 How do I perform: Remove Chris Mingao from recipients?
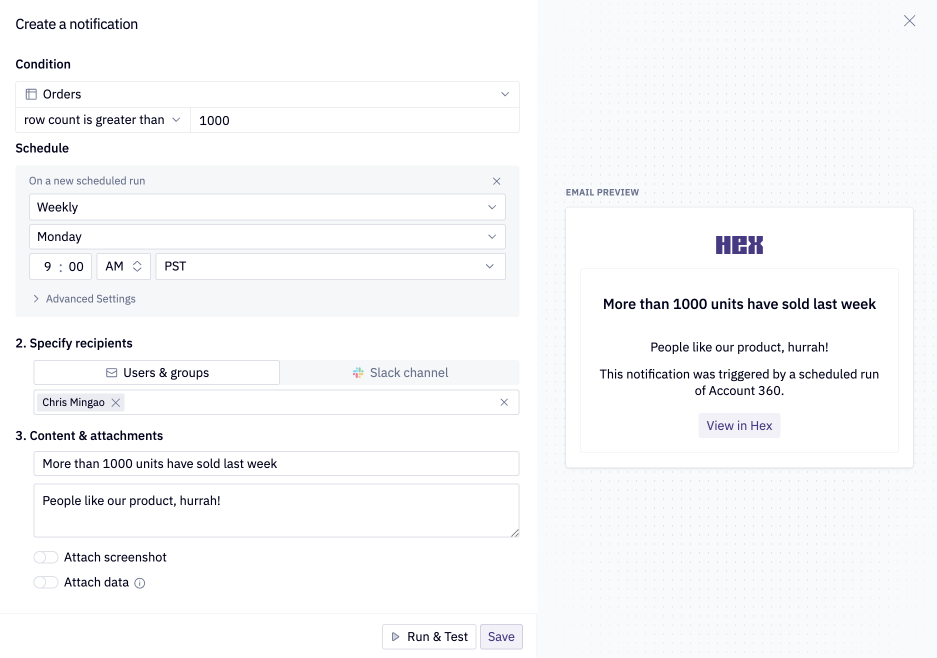pos(113,402)
